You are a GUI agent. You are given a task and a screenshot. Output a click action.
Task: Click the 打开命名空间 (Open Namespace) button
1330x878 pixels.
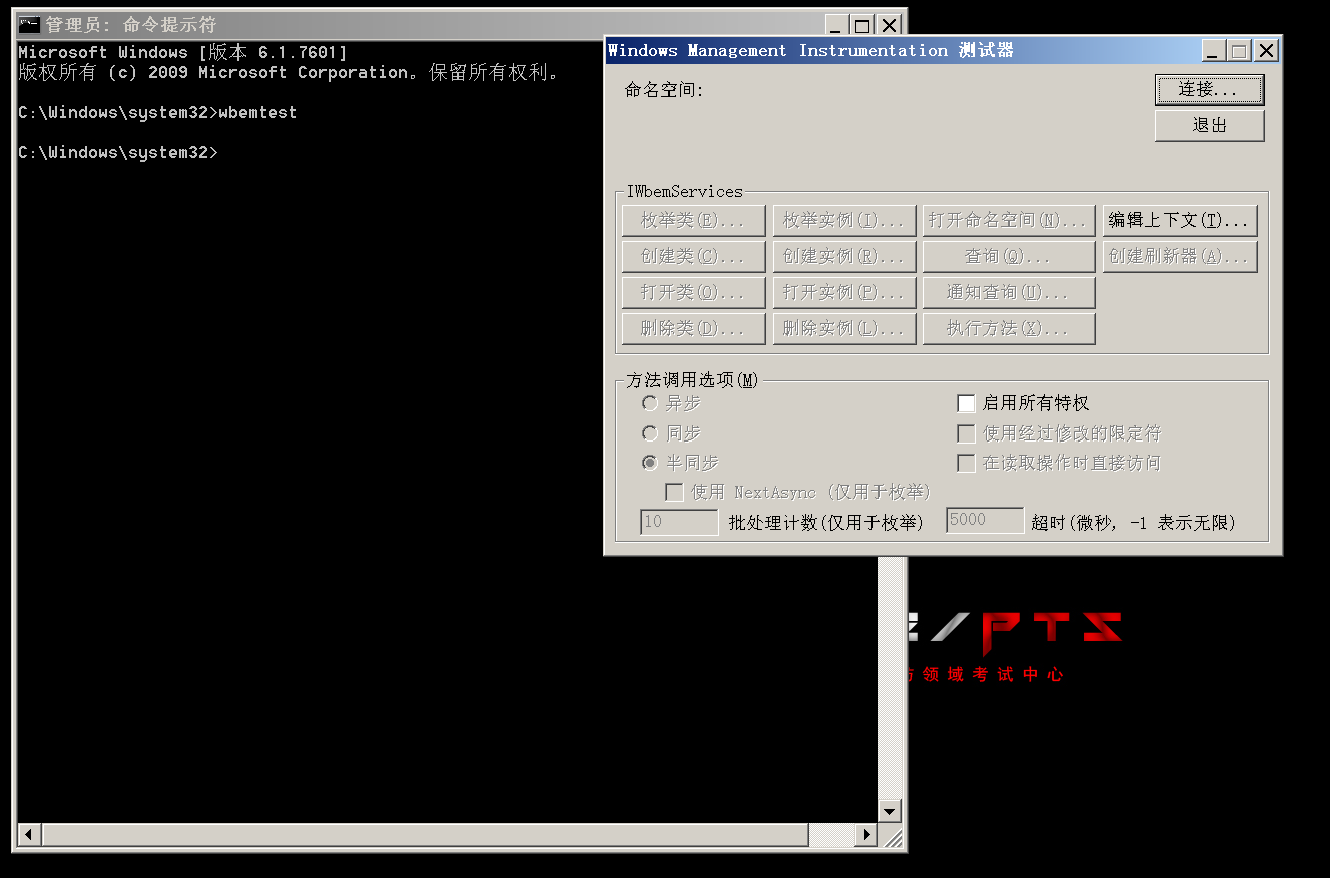1008,220
